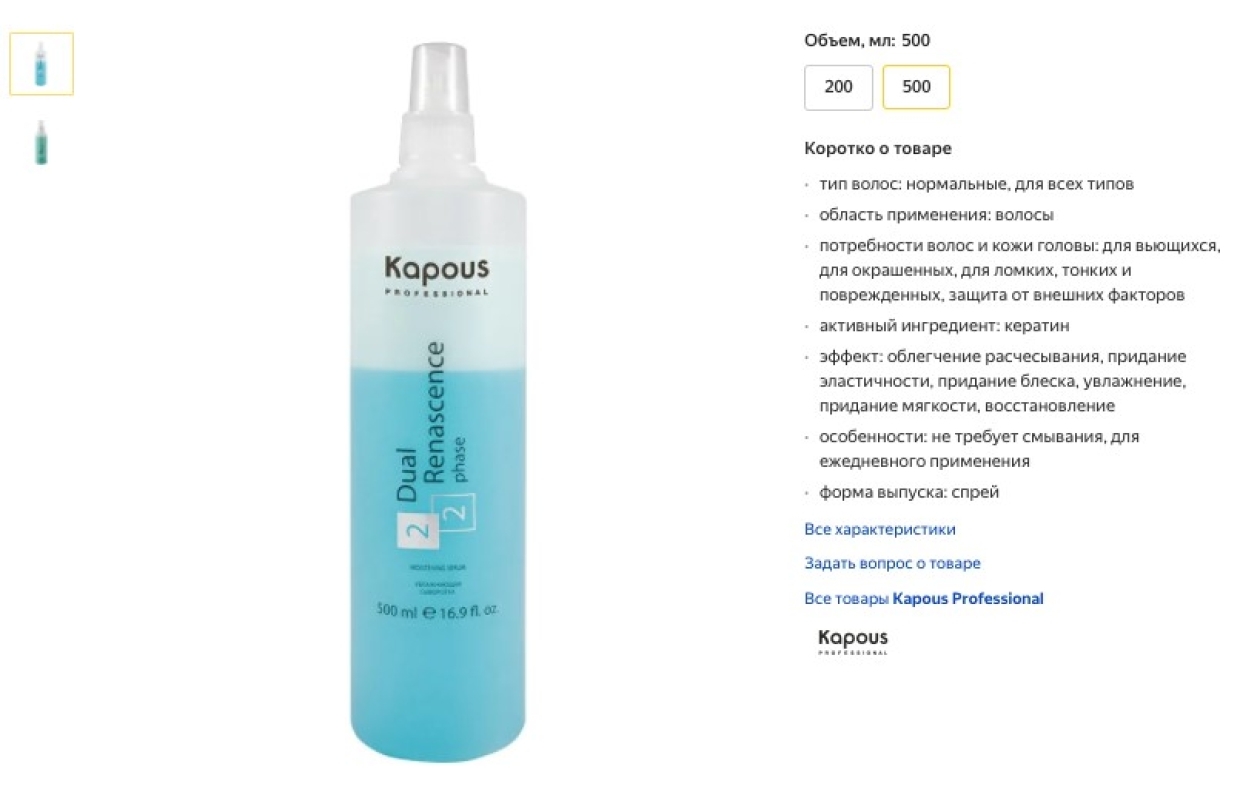Viewport: 1240px width, 792px height.
Task: Select the тип волос: нормальные line
Action: click(x=976, y=184)
